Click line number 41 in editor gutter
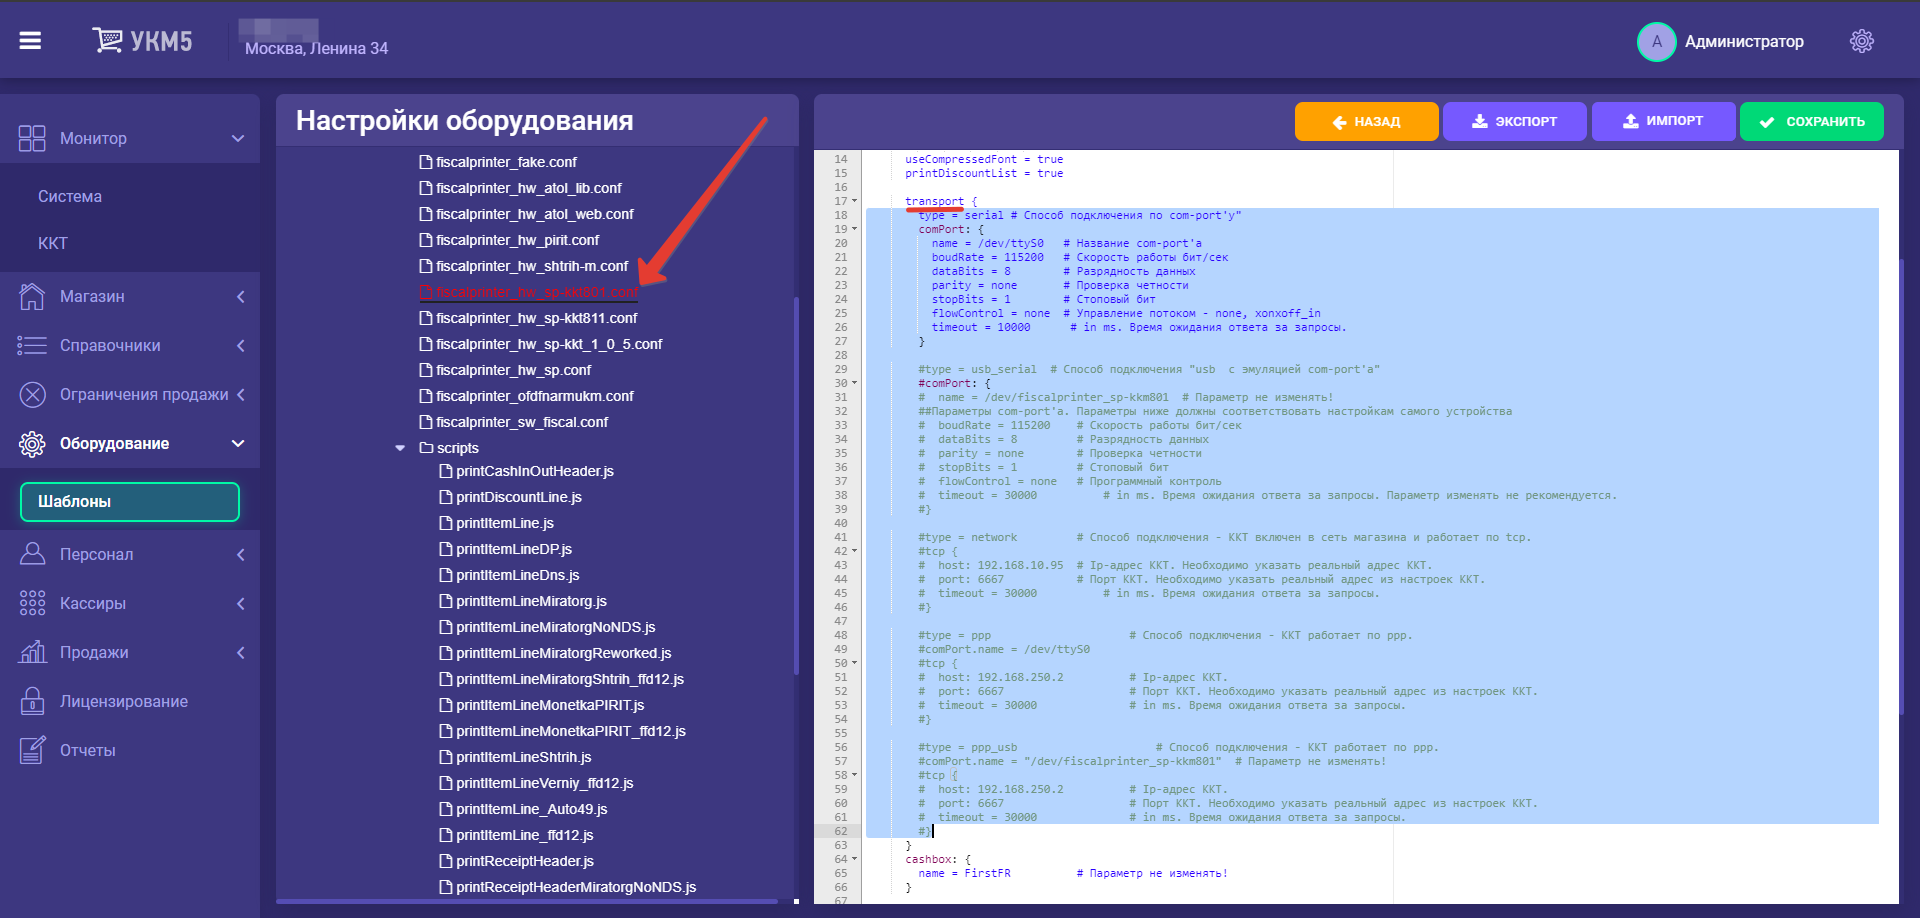Screen dimensions: 1920x918 pos(840,537)
